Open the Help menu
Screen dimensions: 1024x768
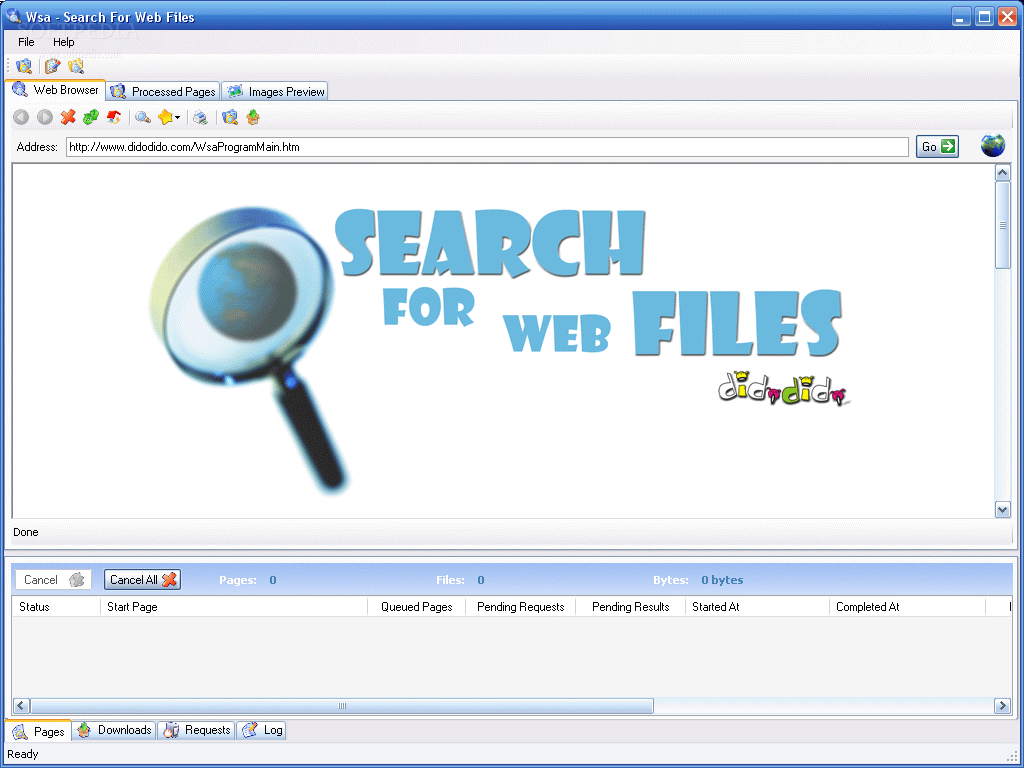(x=63, y=42)
